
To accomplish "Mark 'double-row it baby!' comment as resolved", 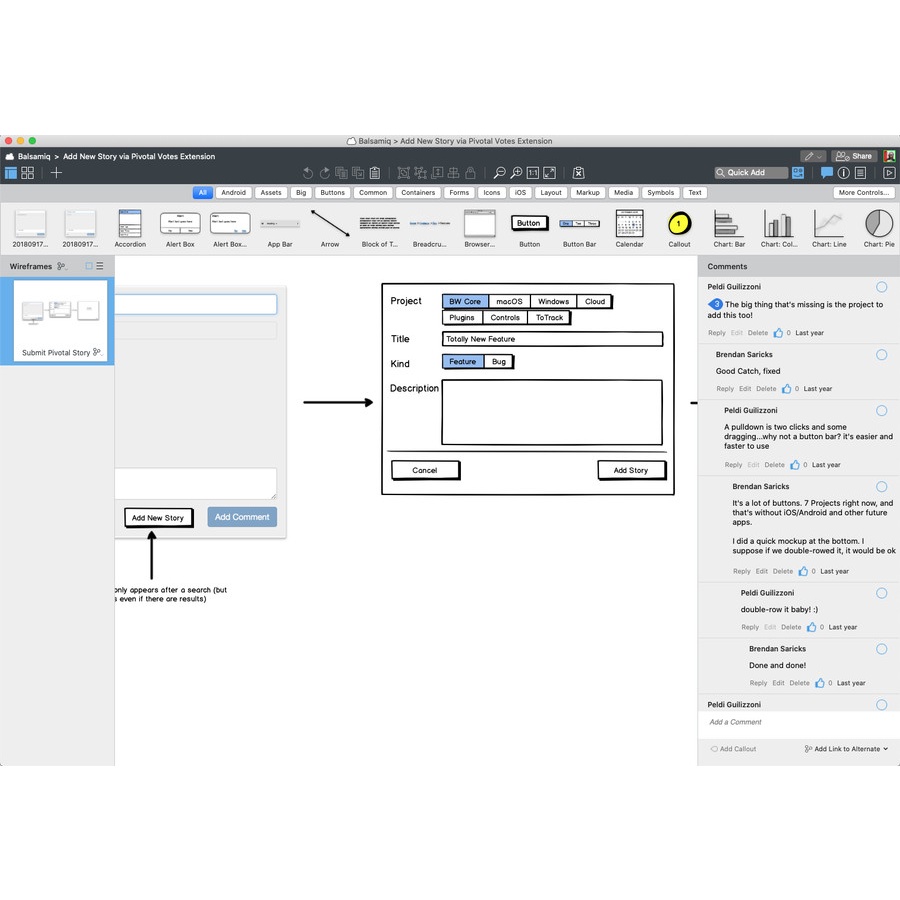I will [x=881, y=593].
